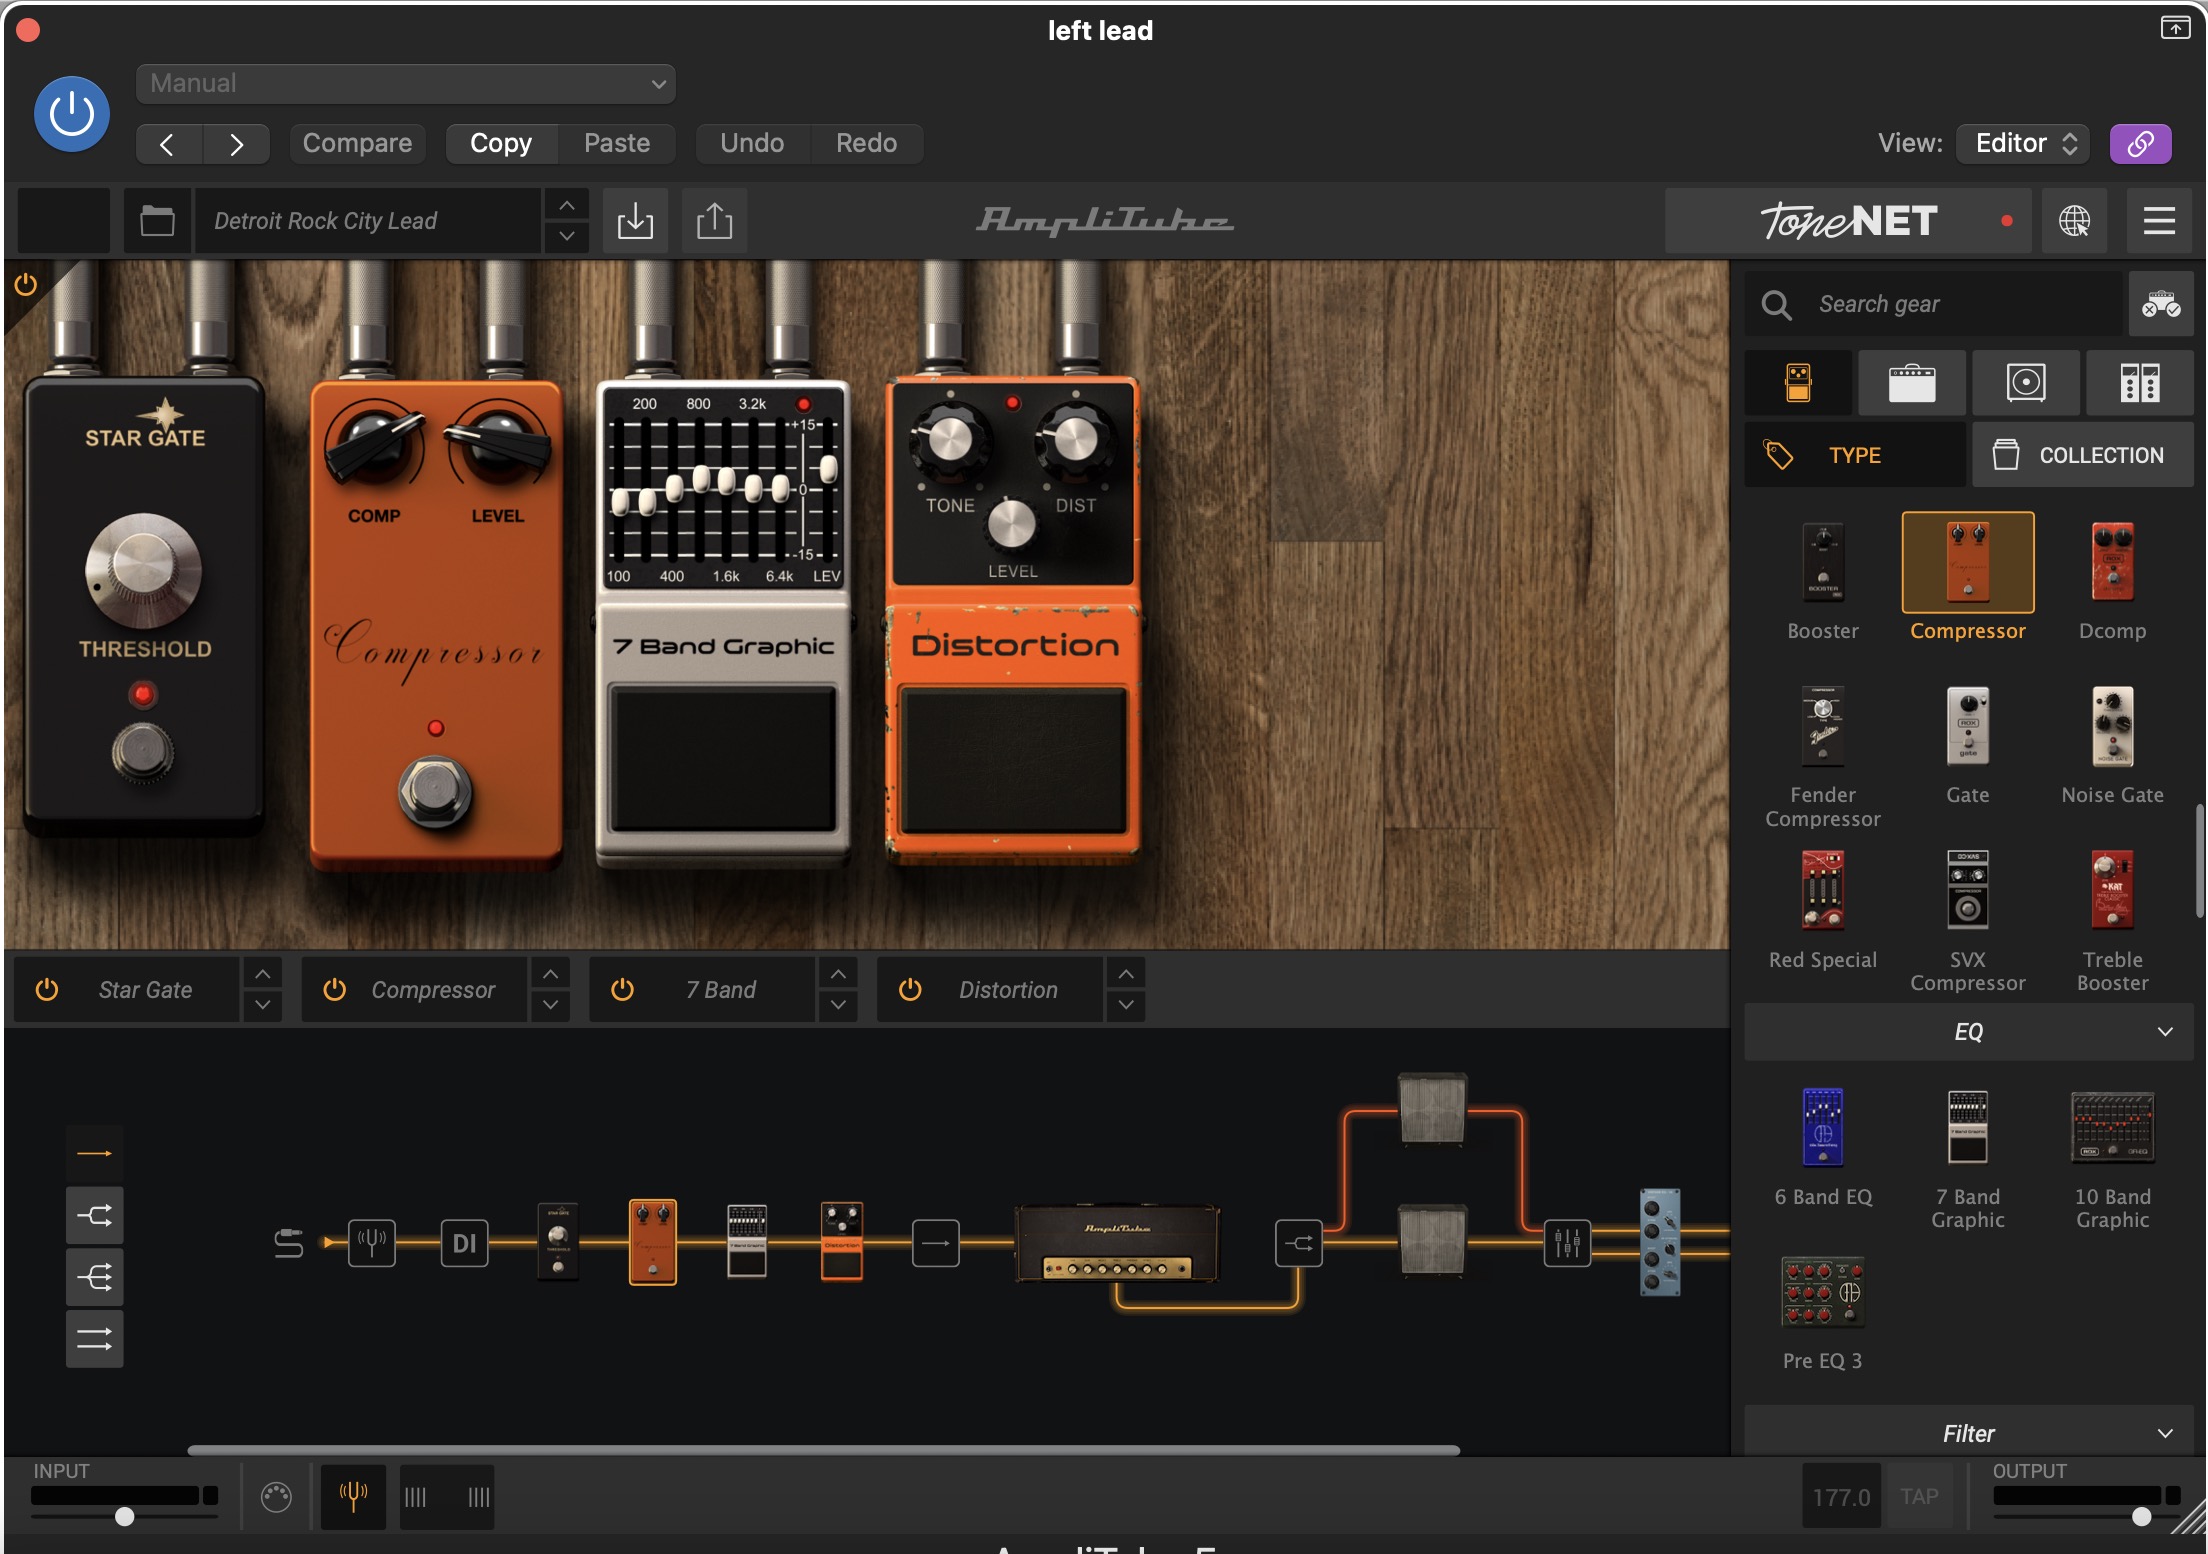Click the save preset download icon

[x=635, y=221]
